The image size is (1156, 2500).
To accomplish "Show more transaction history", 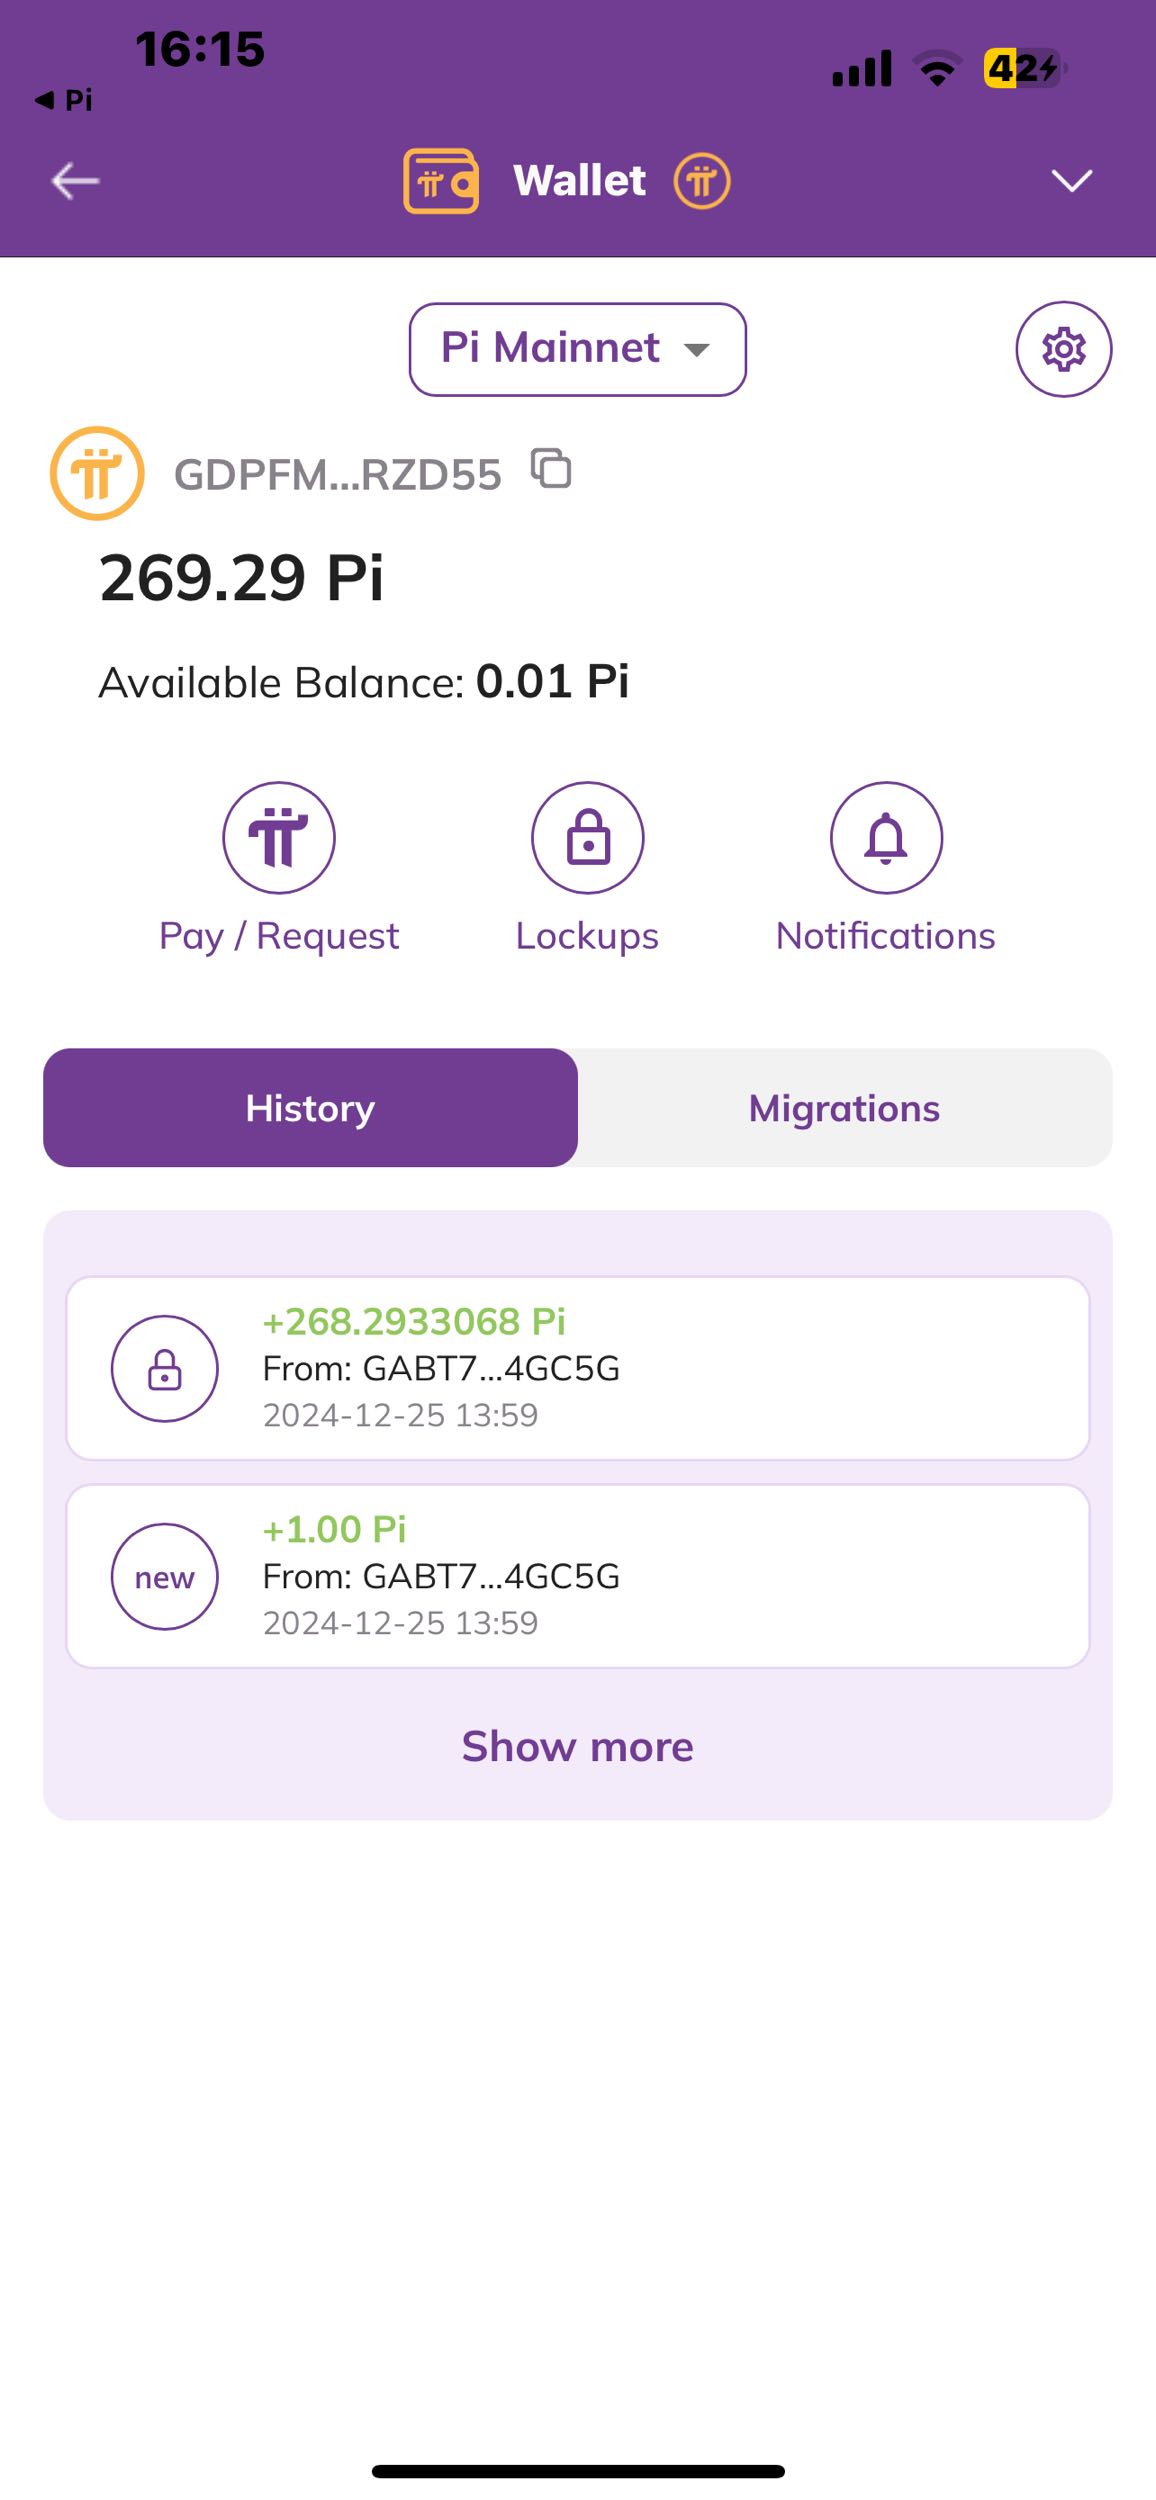I will click(577, 1746).
